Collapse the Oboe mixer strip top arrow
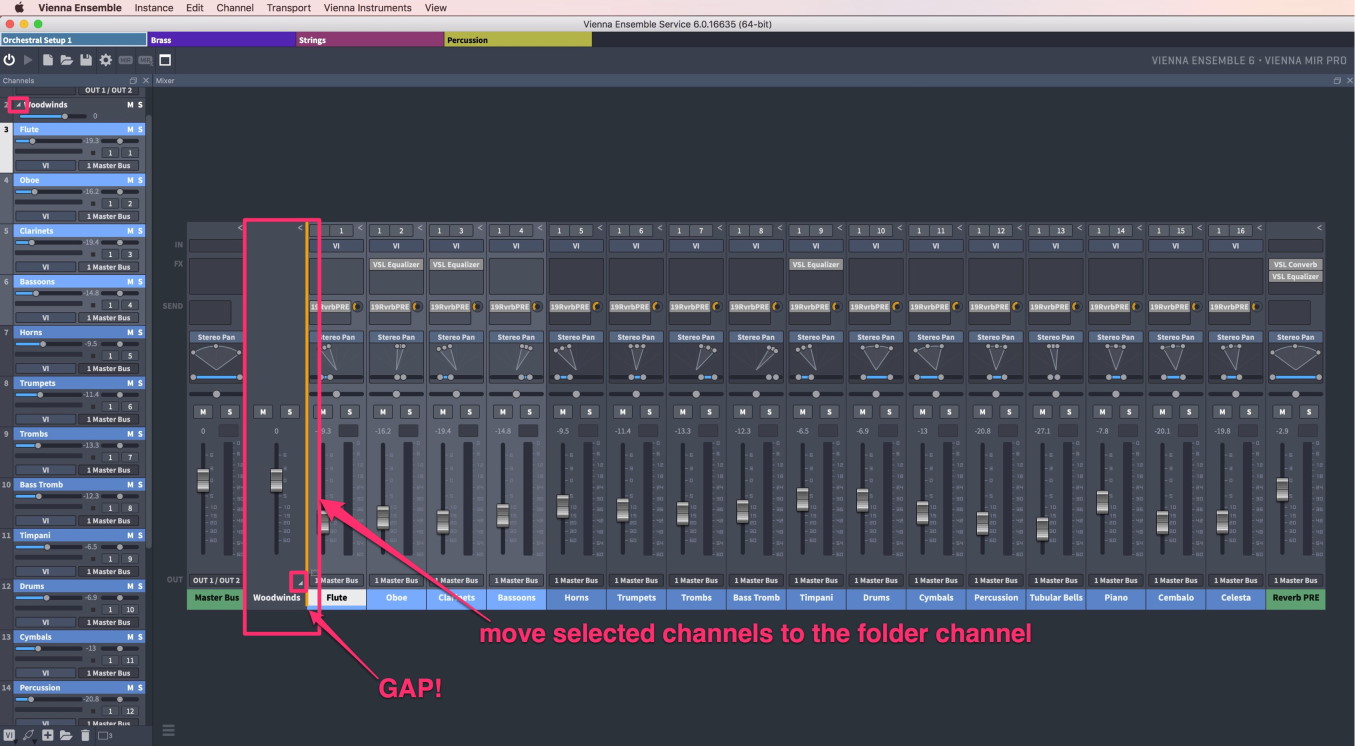 [419, 228]
